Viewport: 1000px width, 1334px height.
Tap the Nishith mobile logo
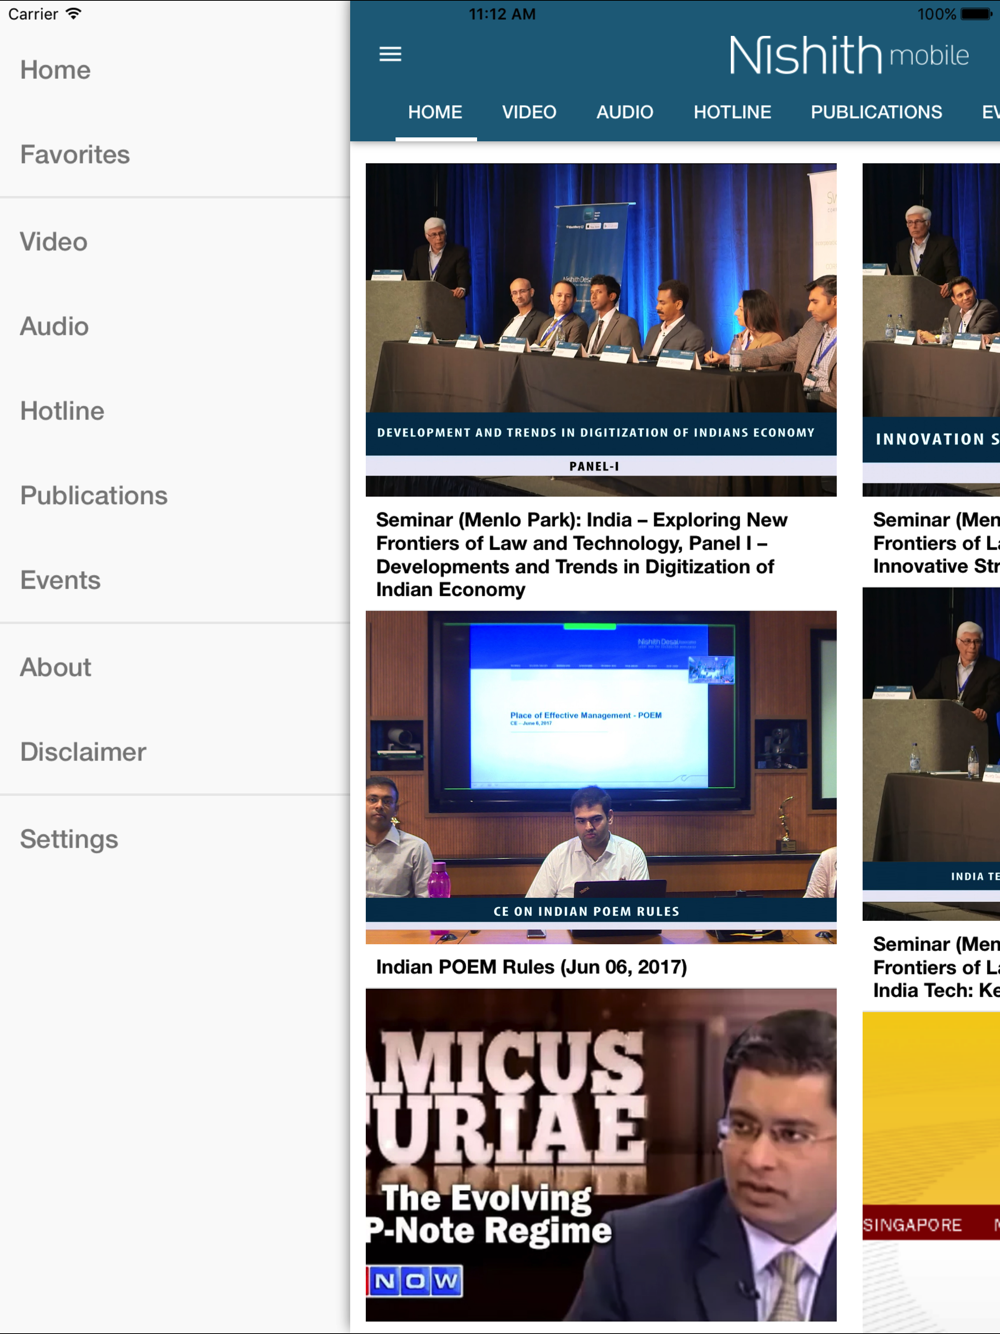[x=849, y=55]
